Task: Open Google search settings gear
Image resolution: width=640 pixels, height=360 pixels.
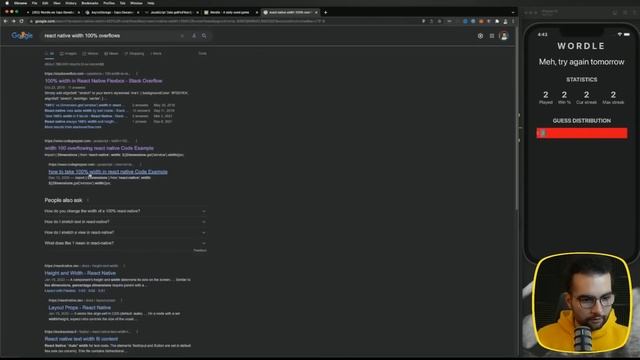Action: (480, 36)
